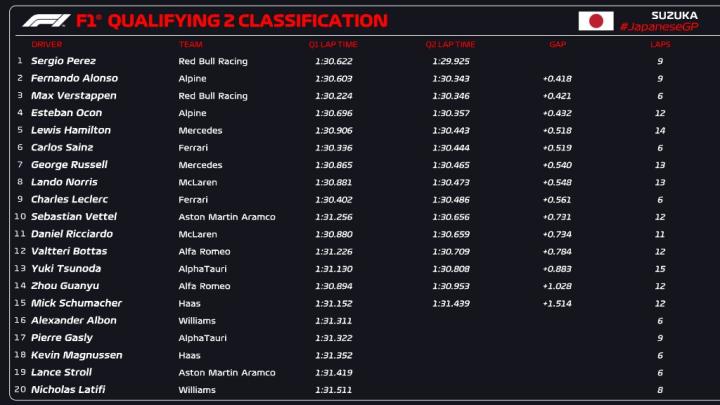Select driver Sergio Perez in first place
This screenshot has height=405, width=720.
point(62,61)
